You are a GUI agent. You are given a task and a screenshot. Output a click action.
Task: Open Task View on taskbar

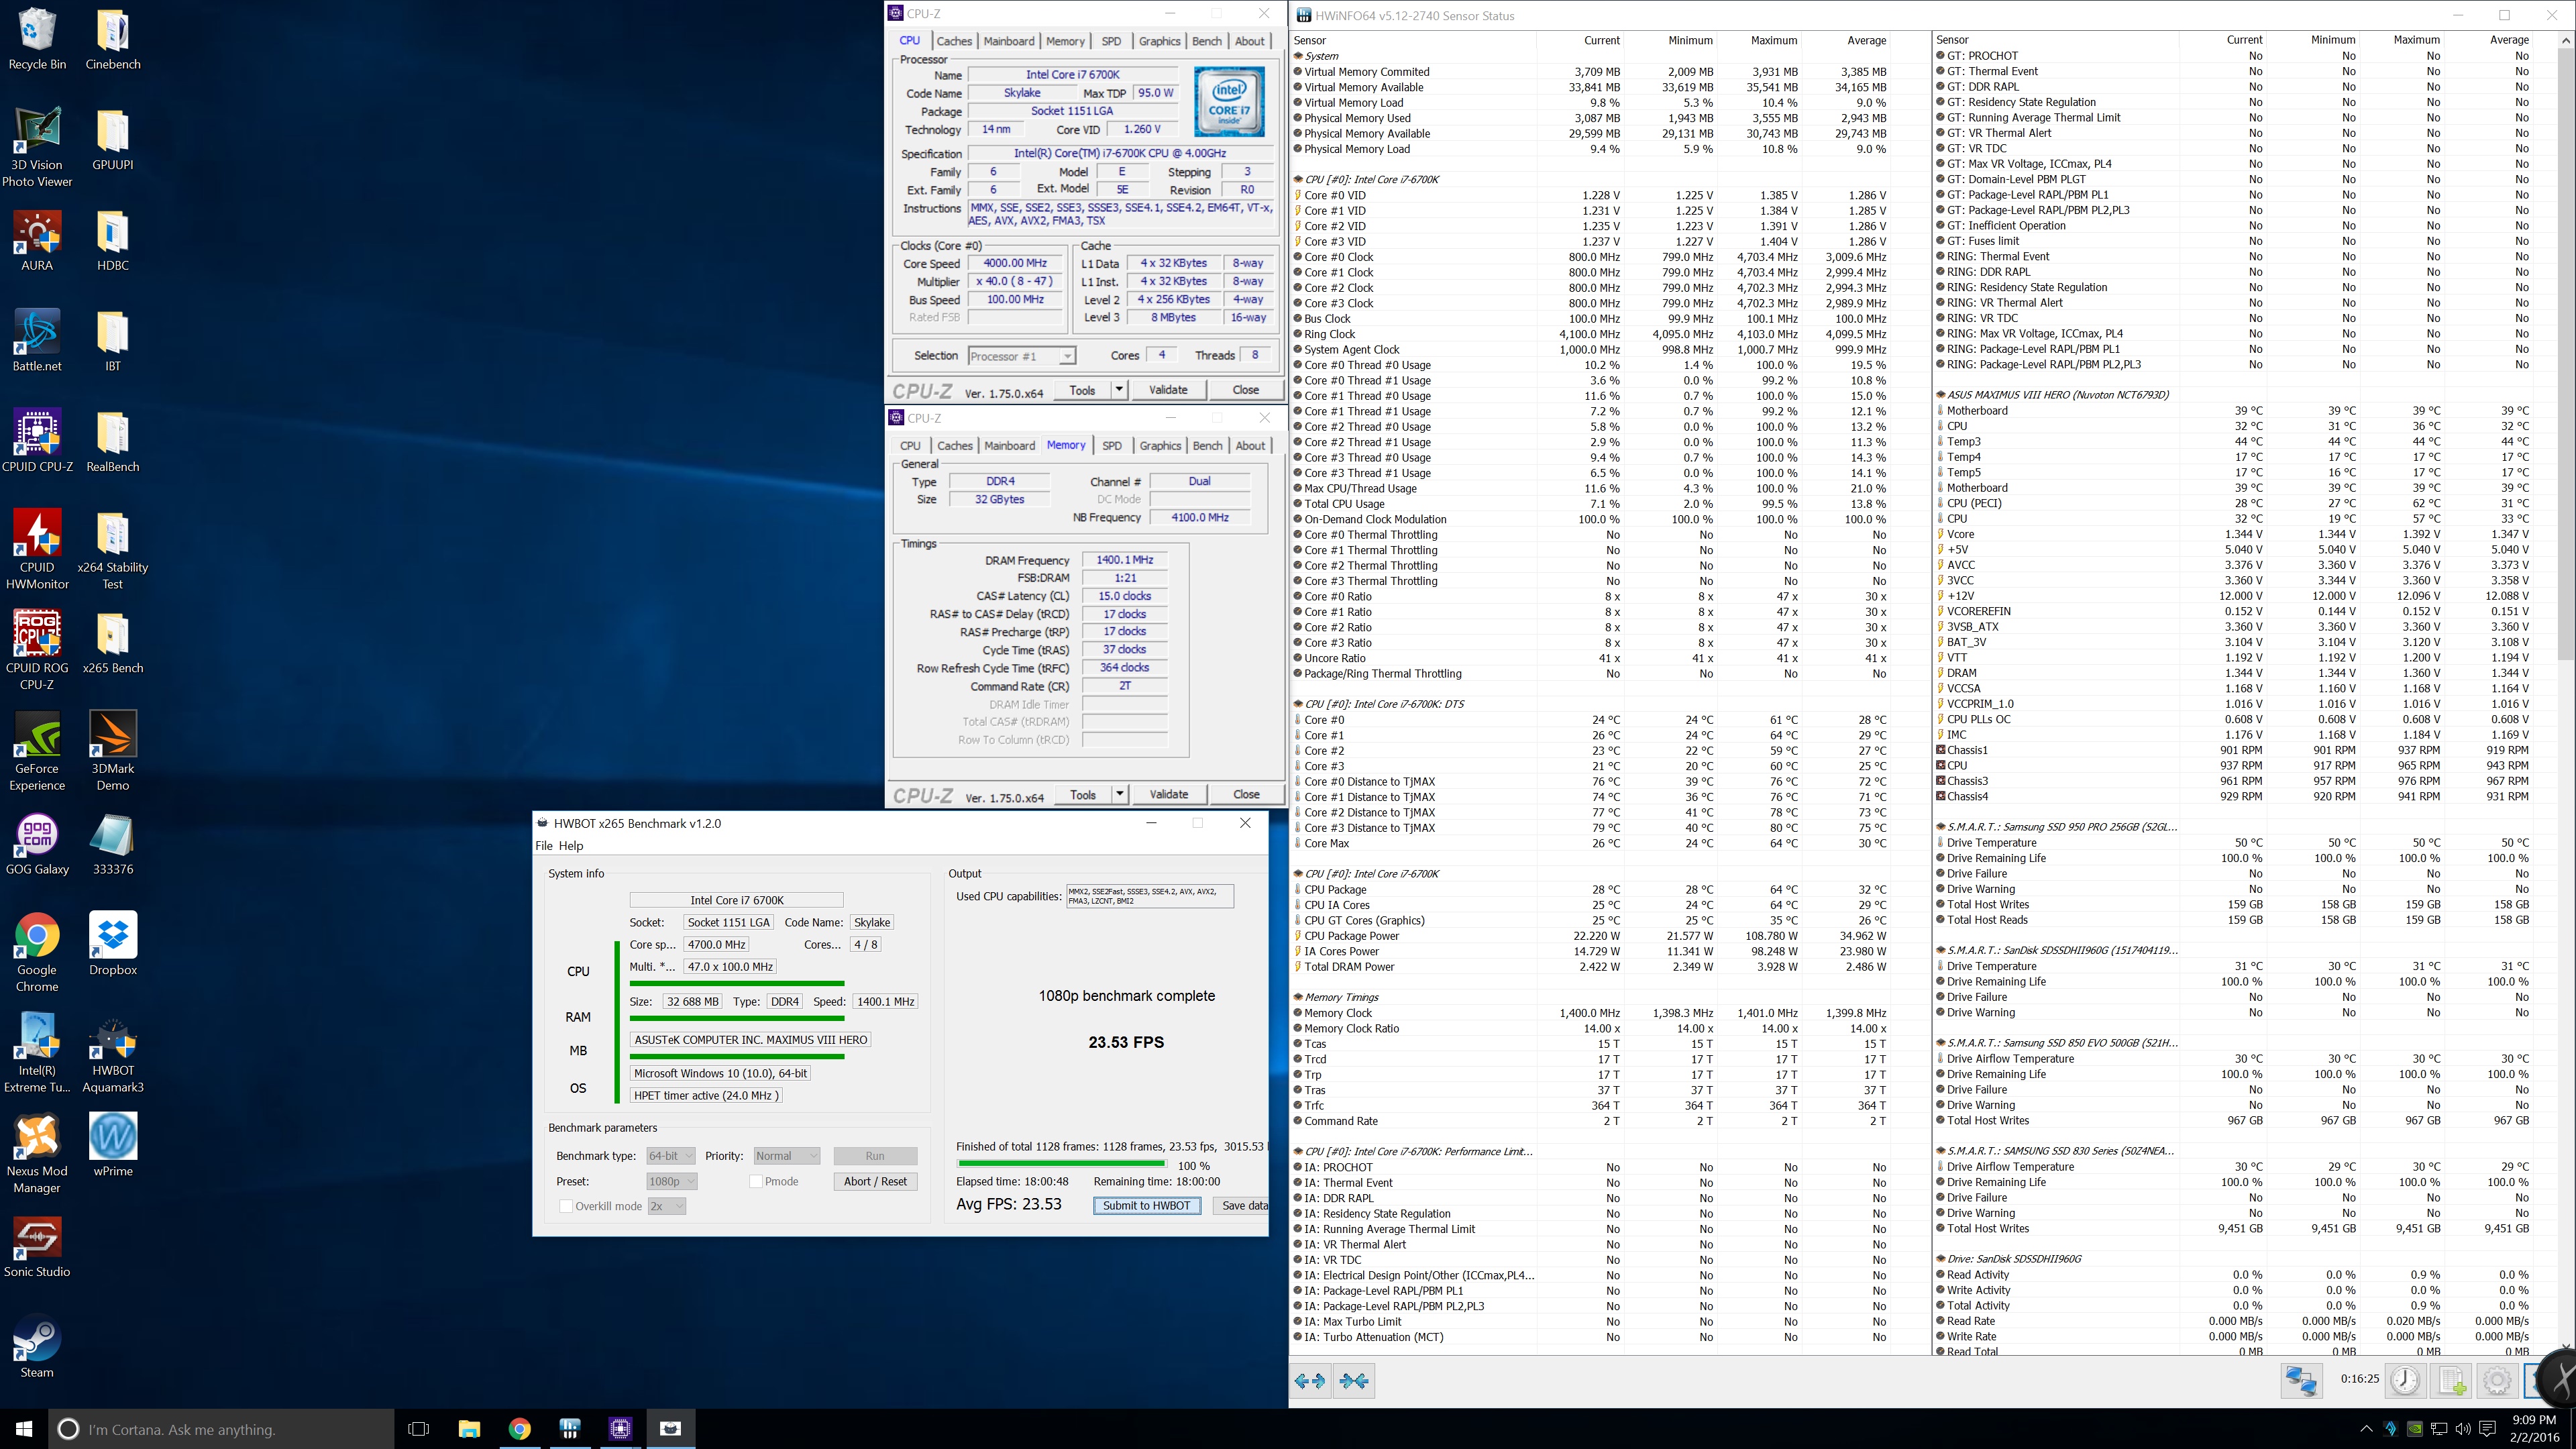pyautogui.click(x=419, y=1429)
